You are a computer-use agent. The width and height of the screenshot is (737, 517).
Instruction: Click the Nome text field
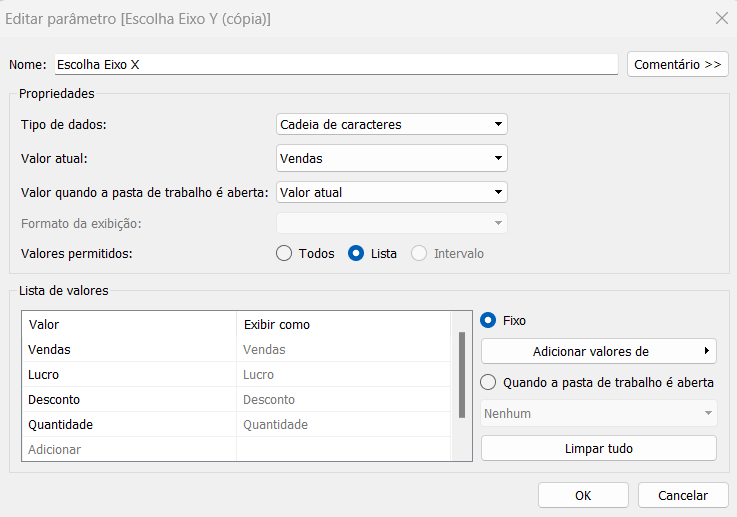336,64
